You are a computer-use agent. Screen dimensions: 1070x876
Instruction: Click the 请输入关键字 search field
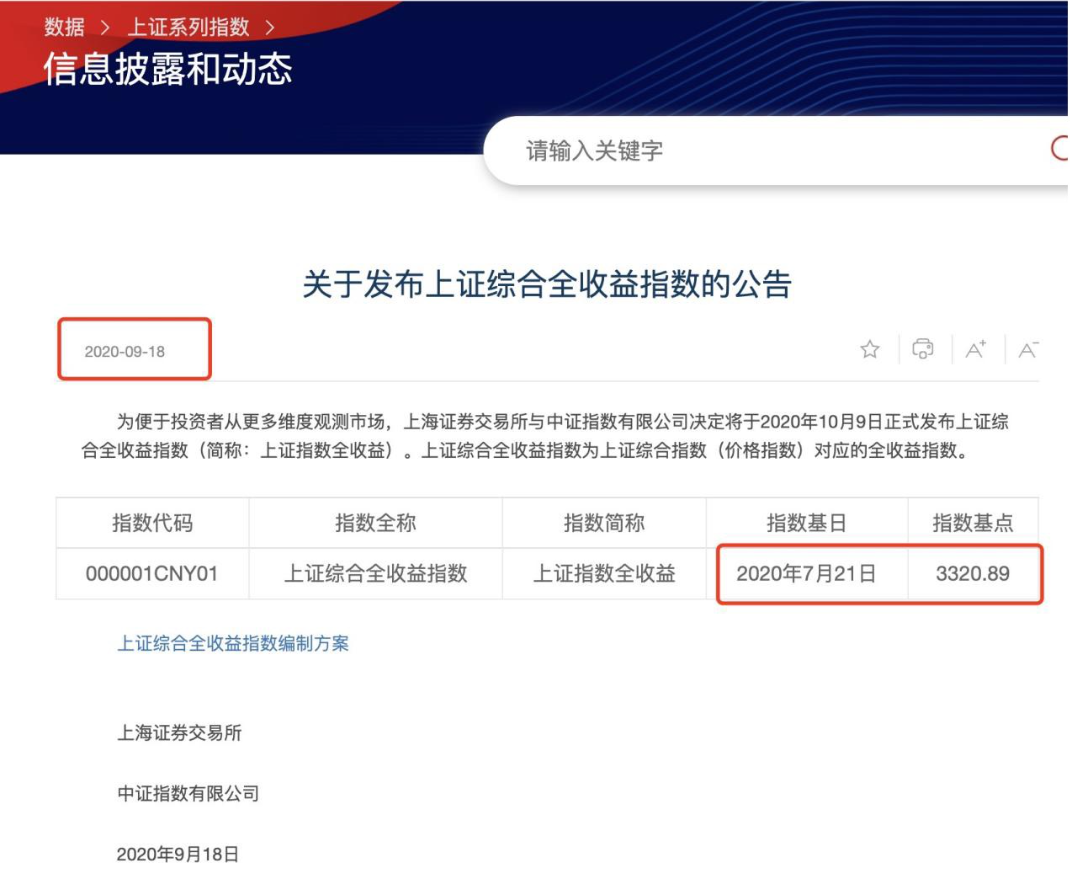click(776, 150)
